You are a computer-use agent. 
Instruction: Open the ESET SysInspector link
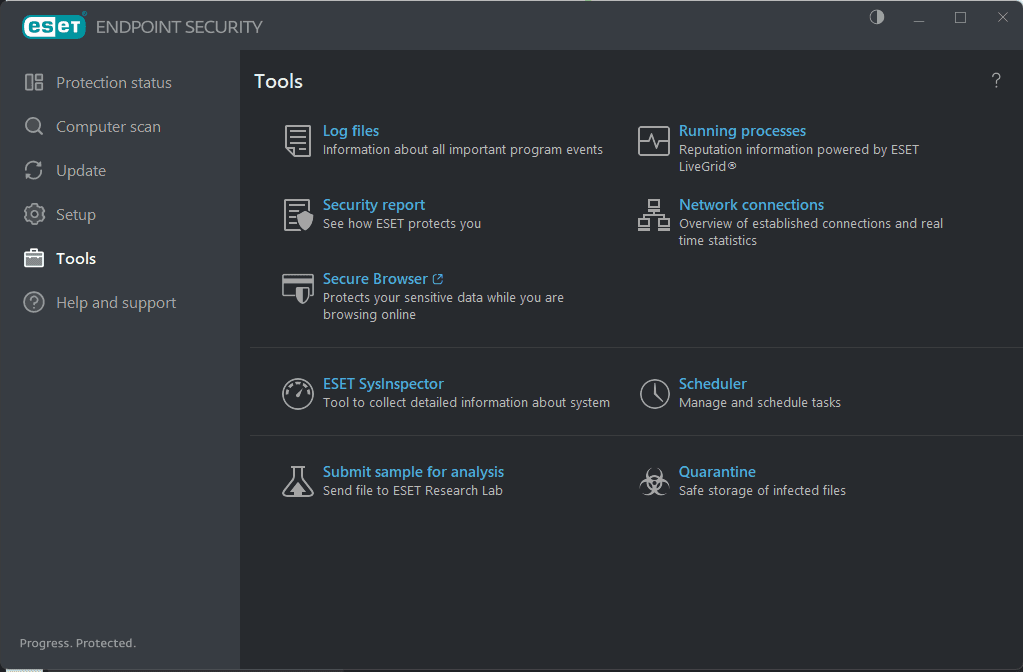(x=384, y=384)
